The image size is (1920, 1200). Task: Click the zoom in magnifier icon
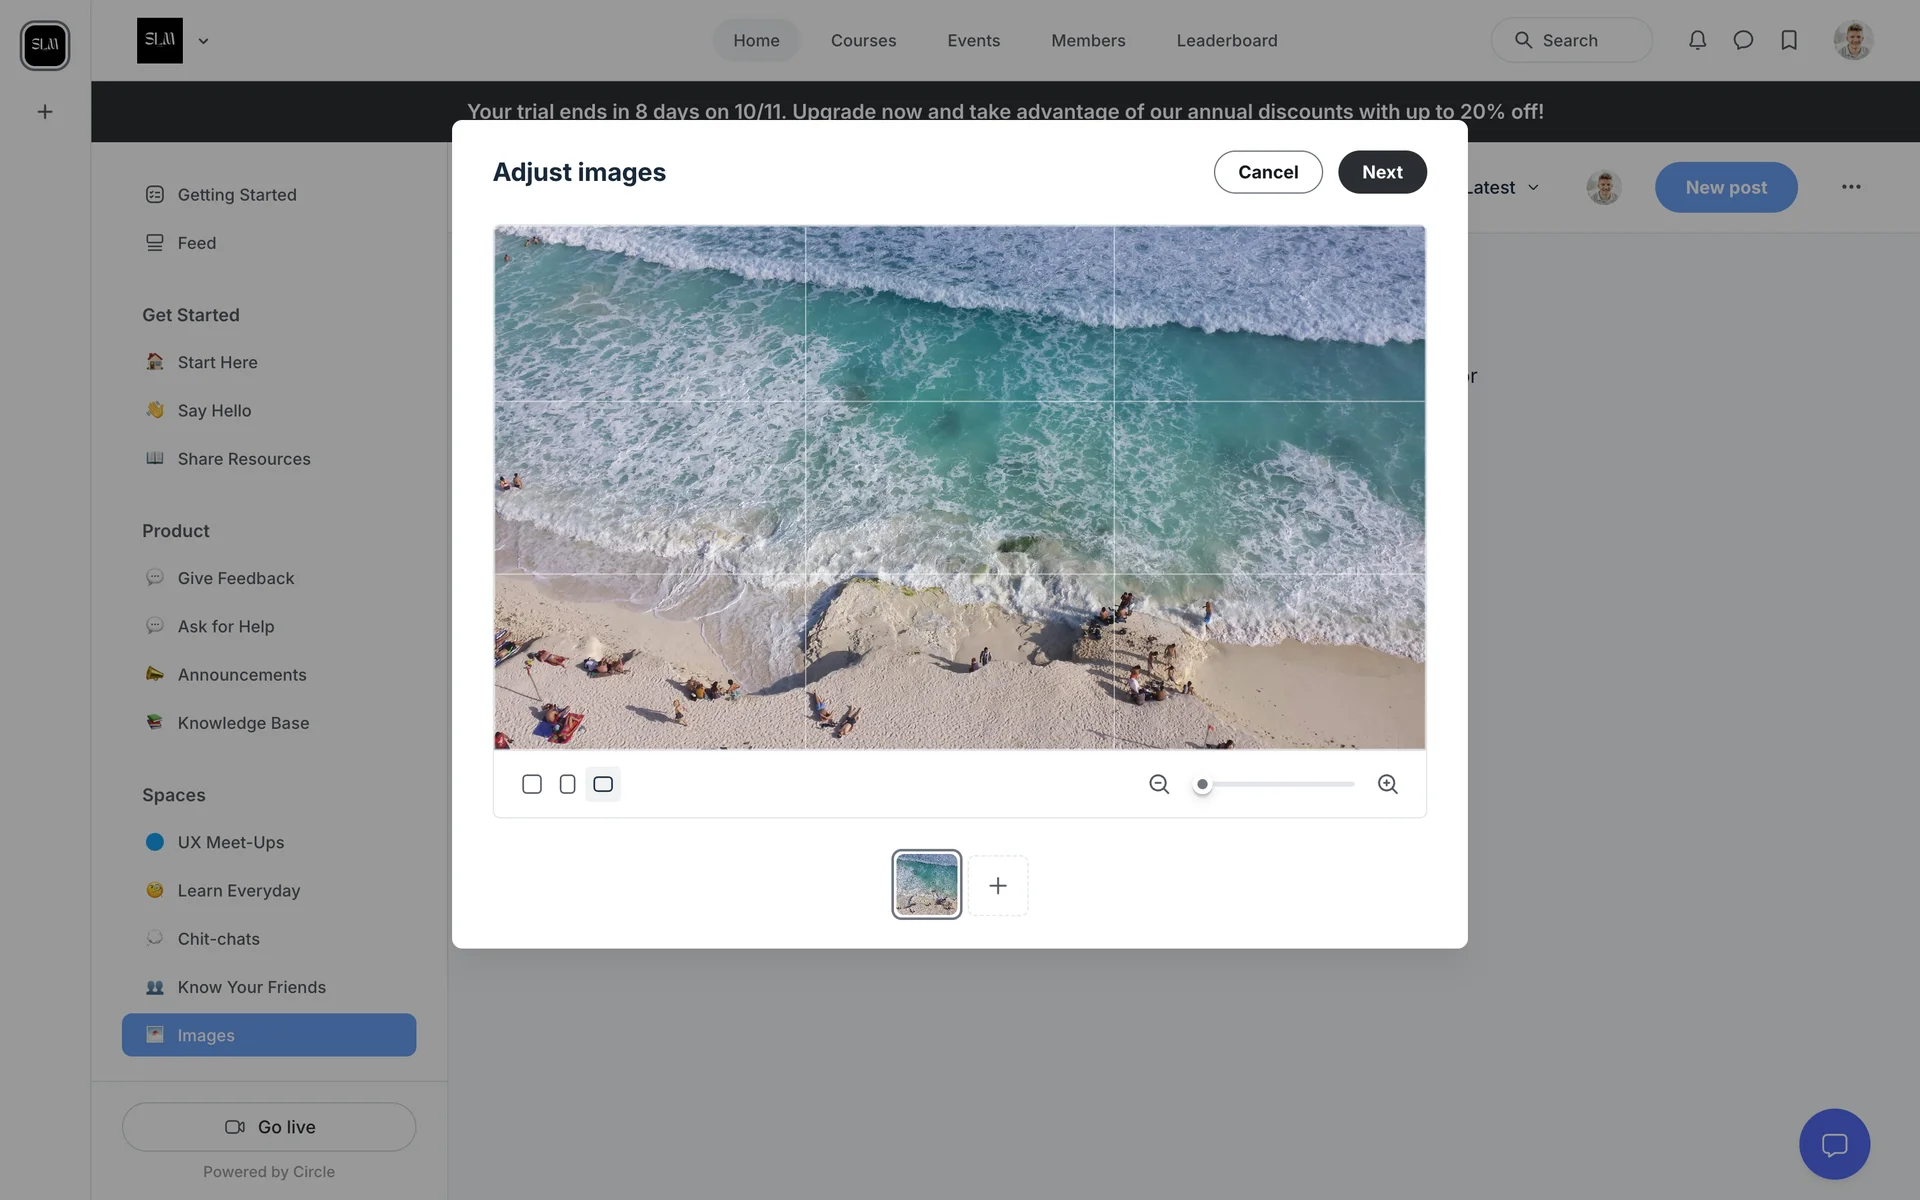1387,784
